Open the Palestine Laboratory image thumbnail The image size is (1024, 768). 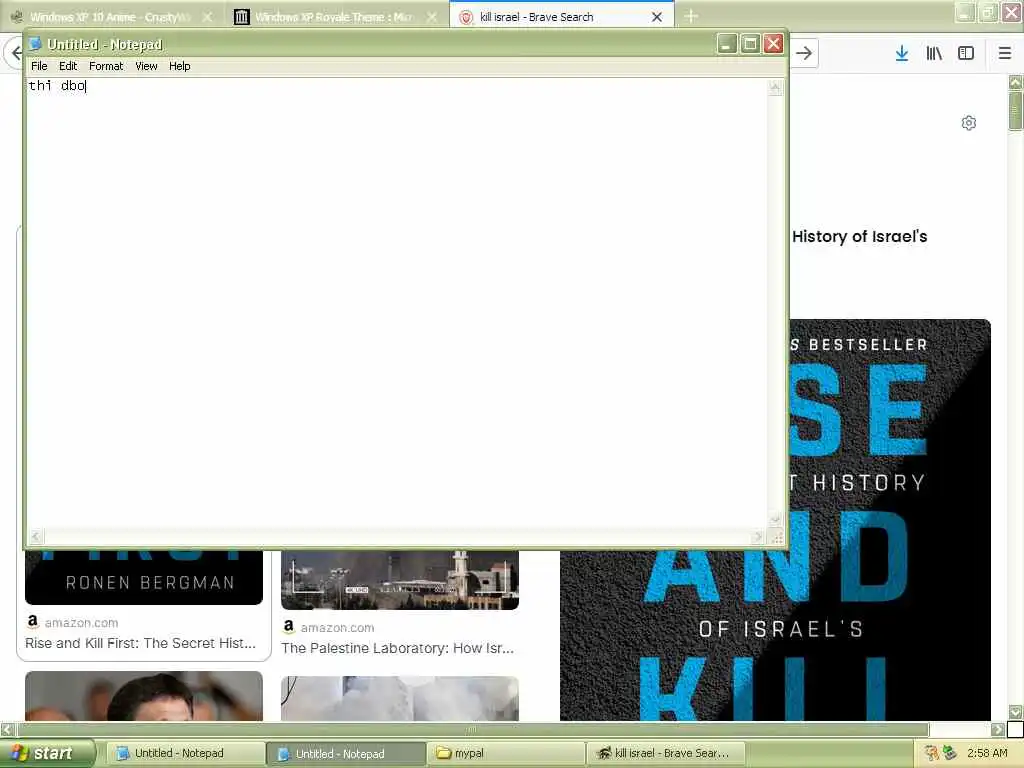pyautogui.click(x=400, y=580)
